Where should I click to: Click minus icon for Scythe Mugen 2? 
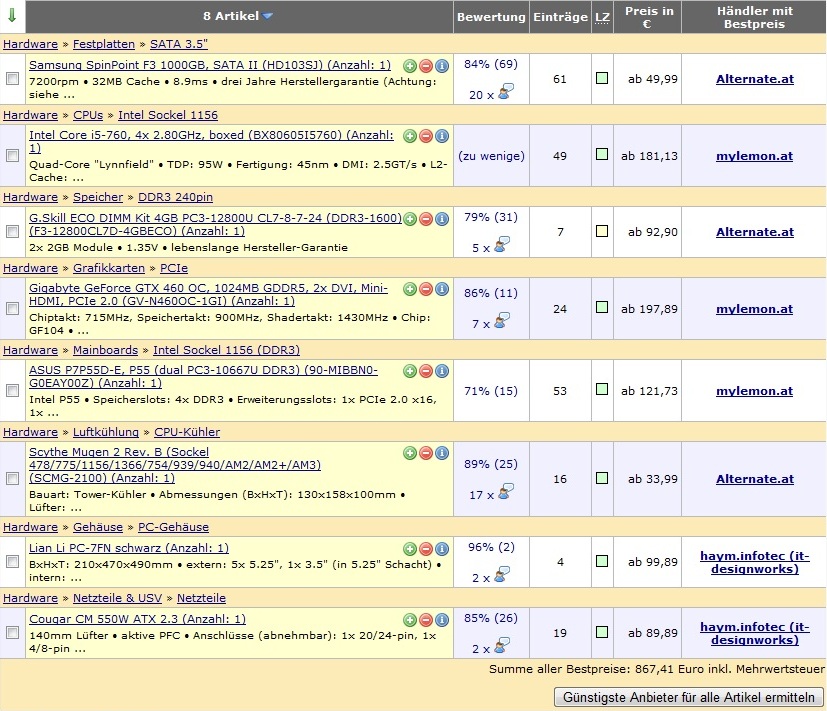tap(426, 453)
